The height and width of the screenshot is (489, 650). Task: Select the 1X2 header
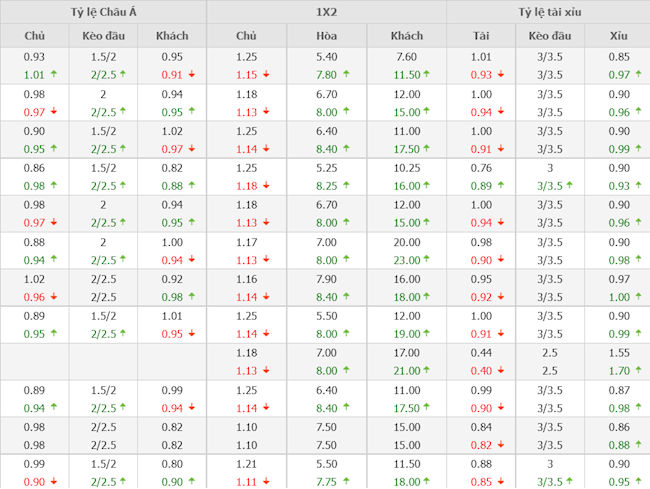[326, 12]
